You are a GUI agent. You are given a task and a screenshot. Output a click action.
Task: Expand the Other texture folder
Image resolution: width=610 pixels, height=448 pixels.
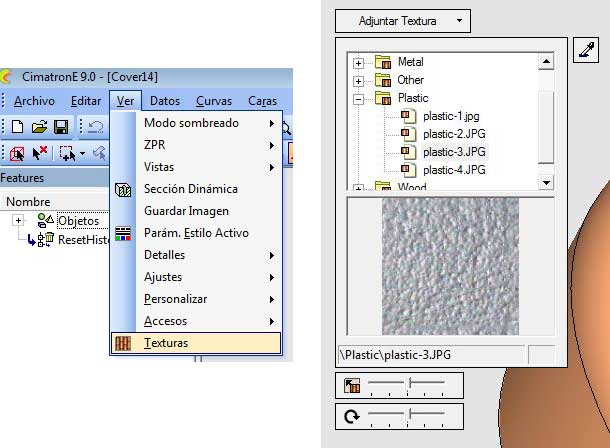359,80
